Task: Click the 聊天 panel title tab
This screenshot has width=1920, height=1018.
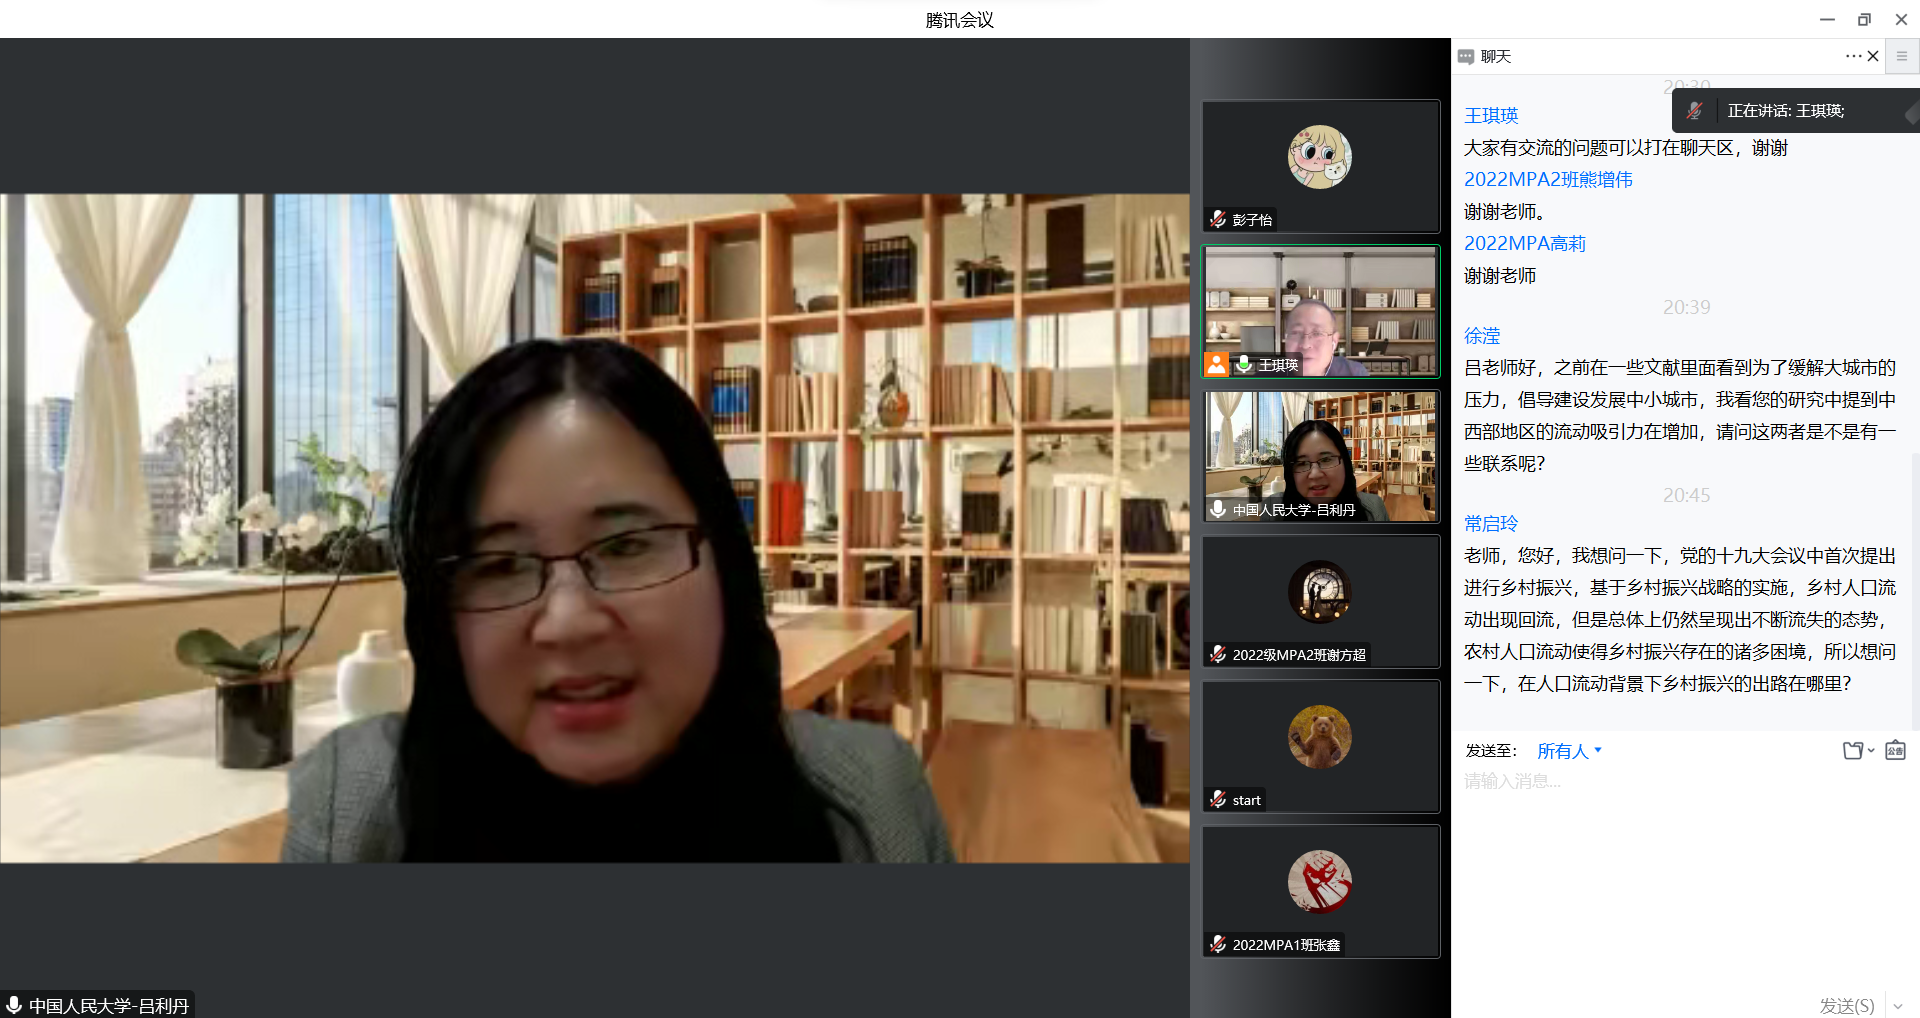Action: (1495, 56)
